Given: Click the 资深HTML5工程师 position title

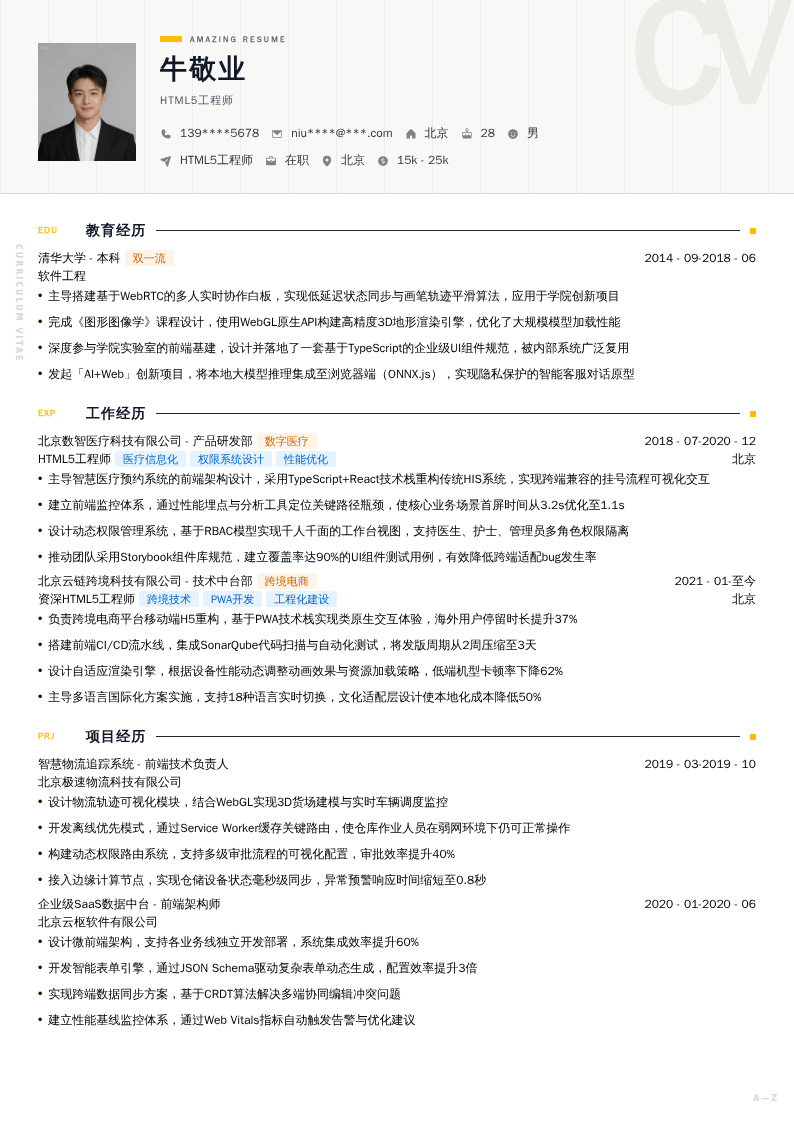Looking at the screenshot, I should point(87,599).
